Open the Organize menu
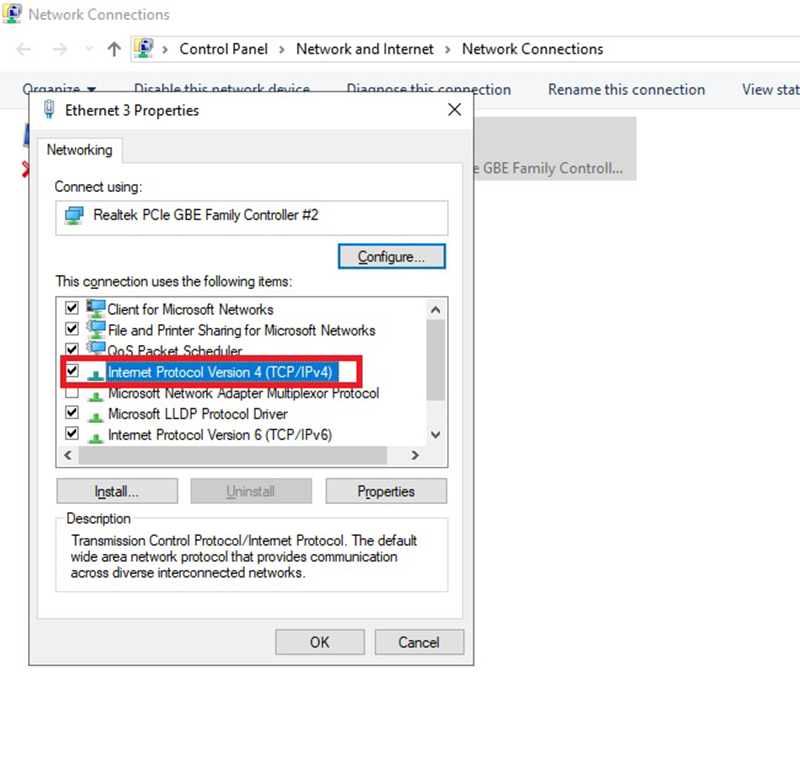This screenshot has height=768, width=800. pos(59,88)
